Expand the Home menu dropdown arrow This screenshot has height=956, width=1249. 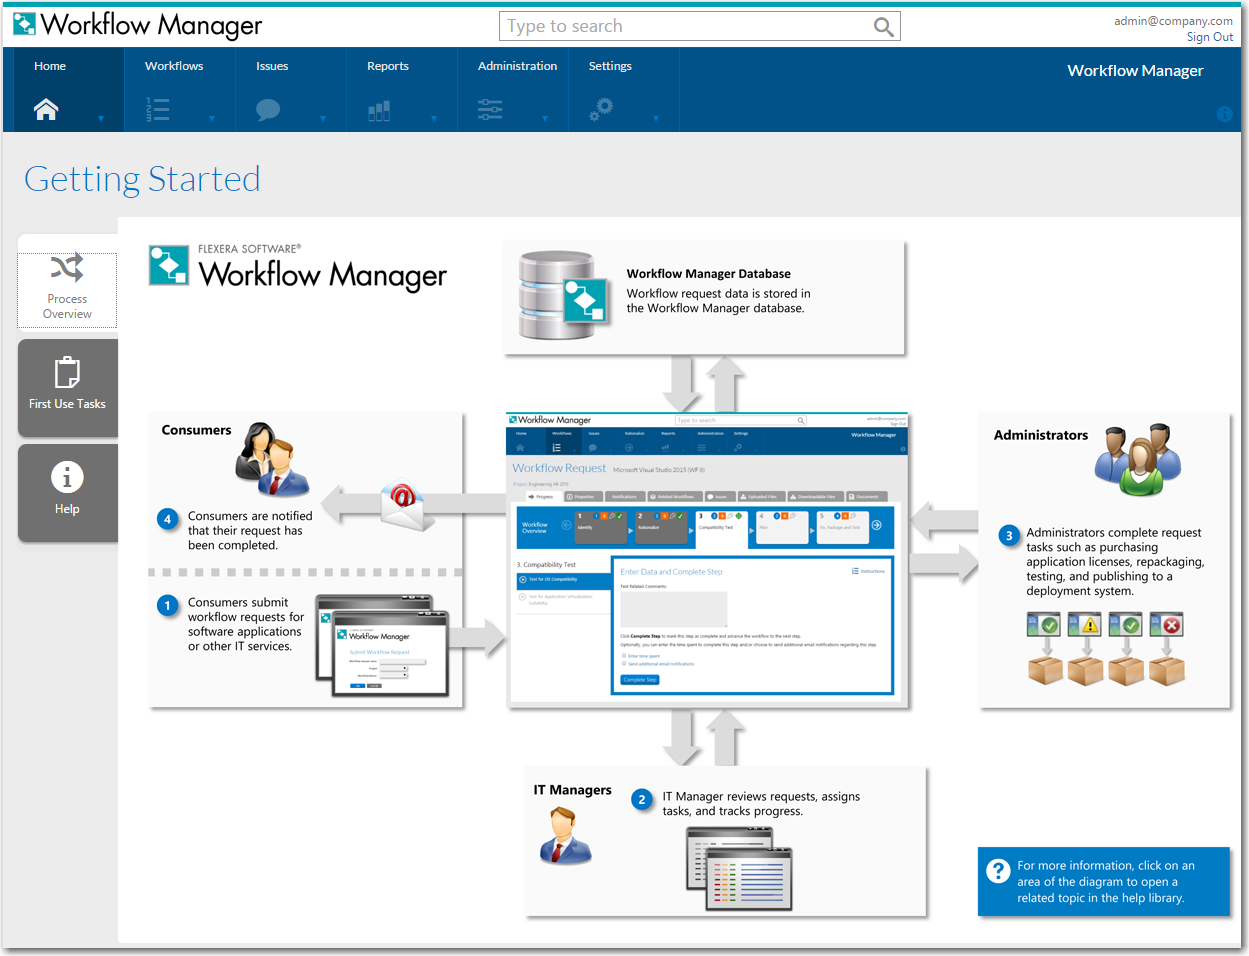tap(101, 119)
